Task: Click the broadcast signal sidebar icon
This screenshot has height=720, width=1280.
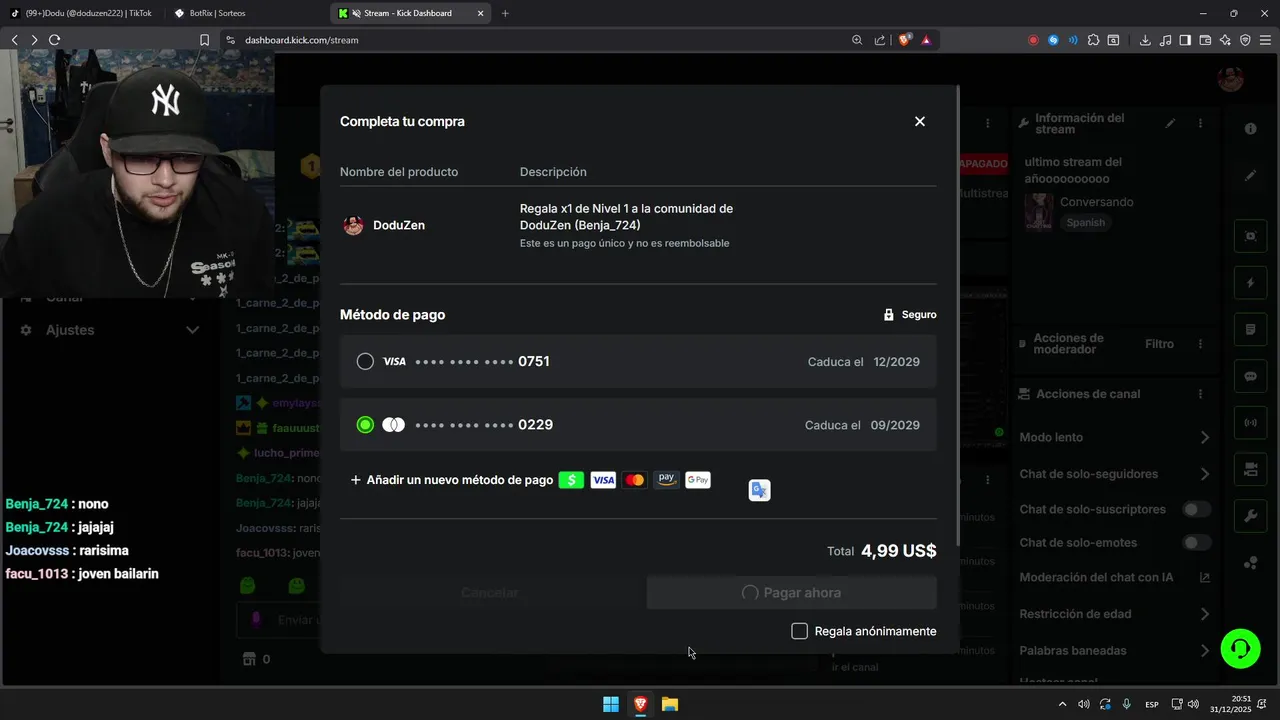Action: point(1250,423)
